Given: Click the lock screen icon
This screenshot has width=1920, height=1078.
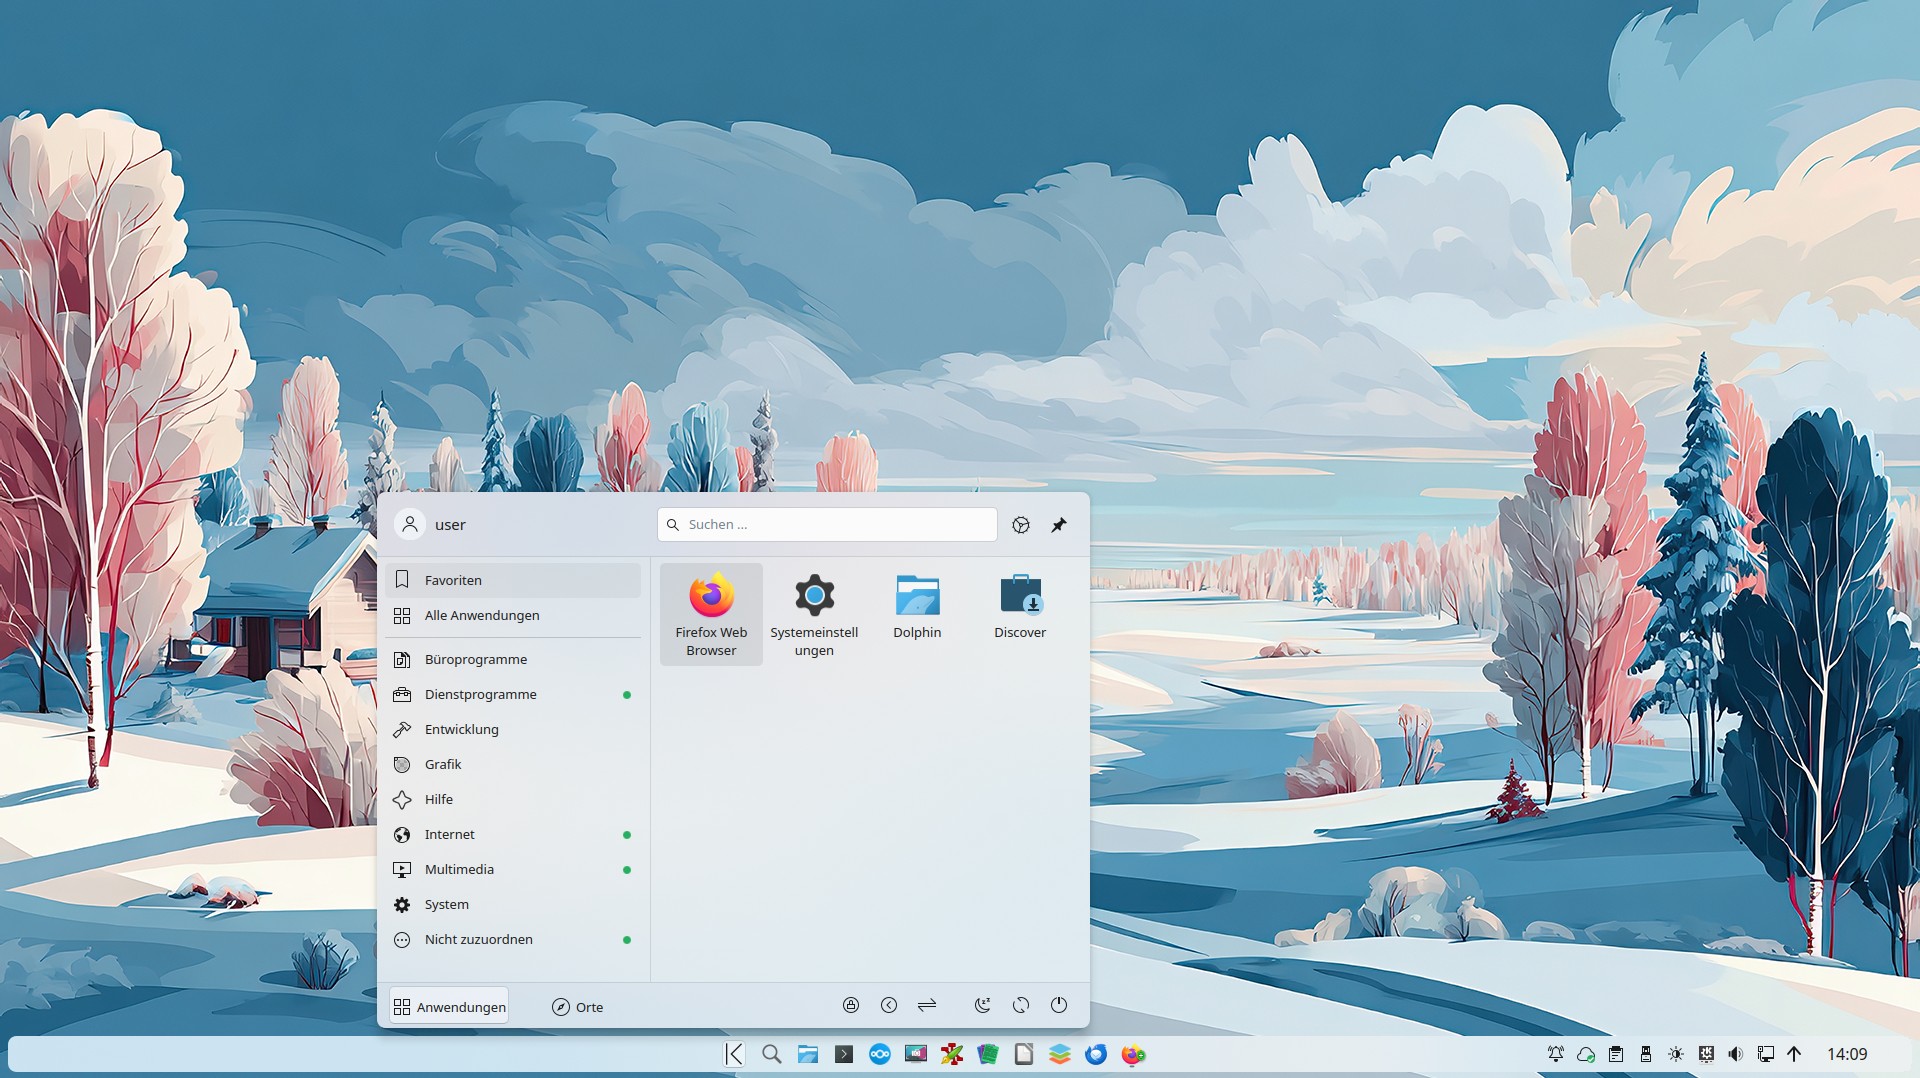Looking at the screenshot, I should [x=851, y=1005].
